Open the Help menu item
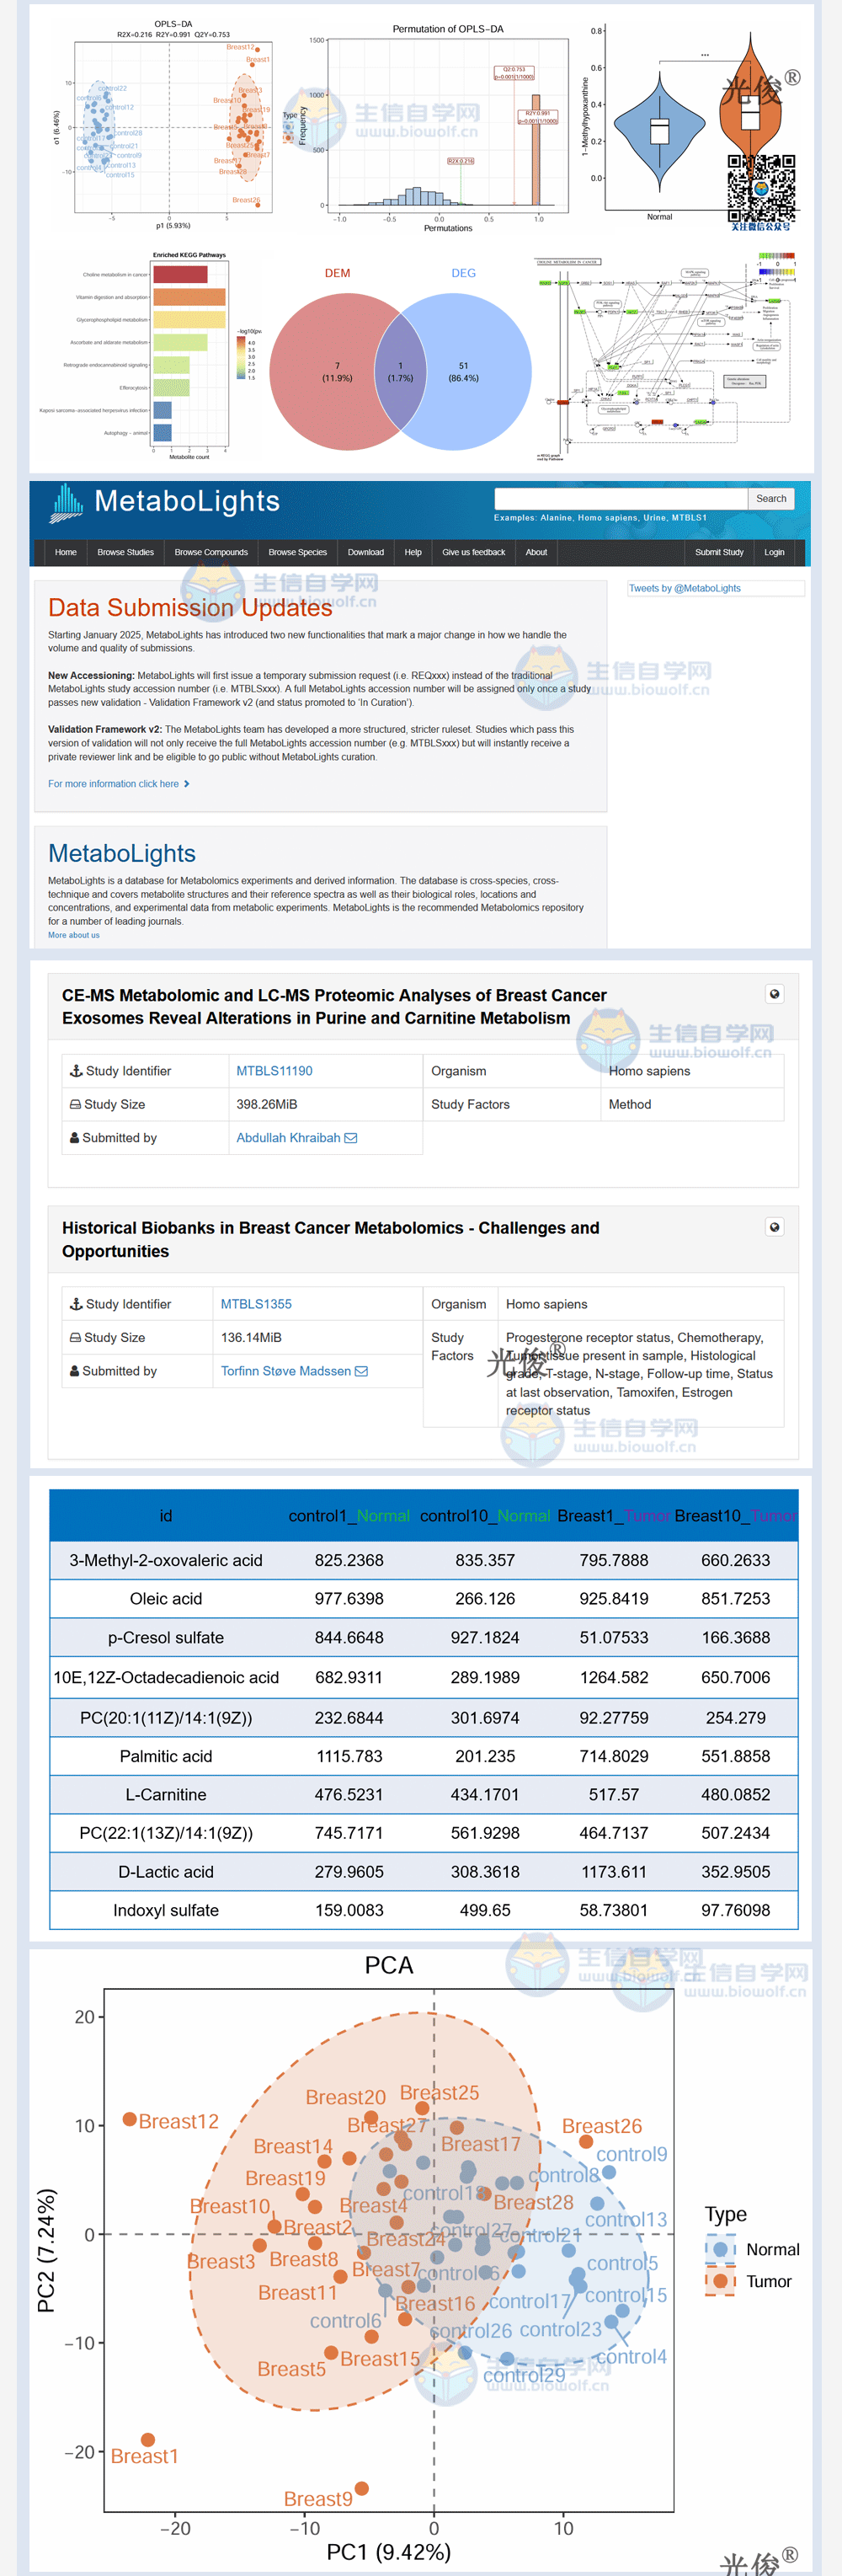Image resolution: width=842 pixels, height=2576 pixels. tap(413, 552)
